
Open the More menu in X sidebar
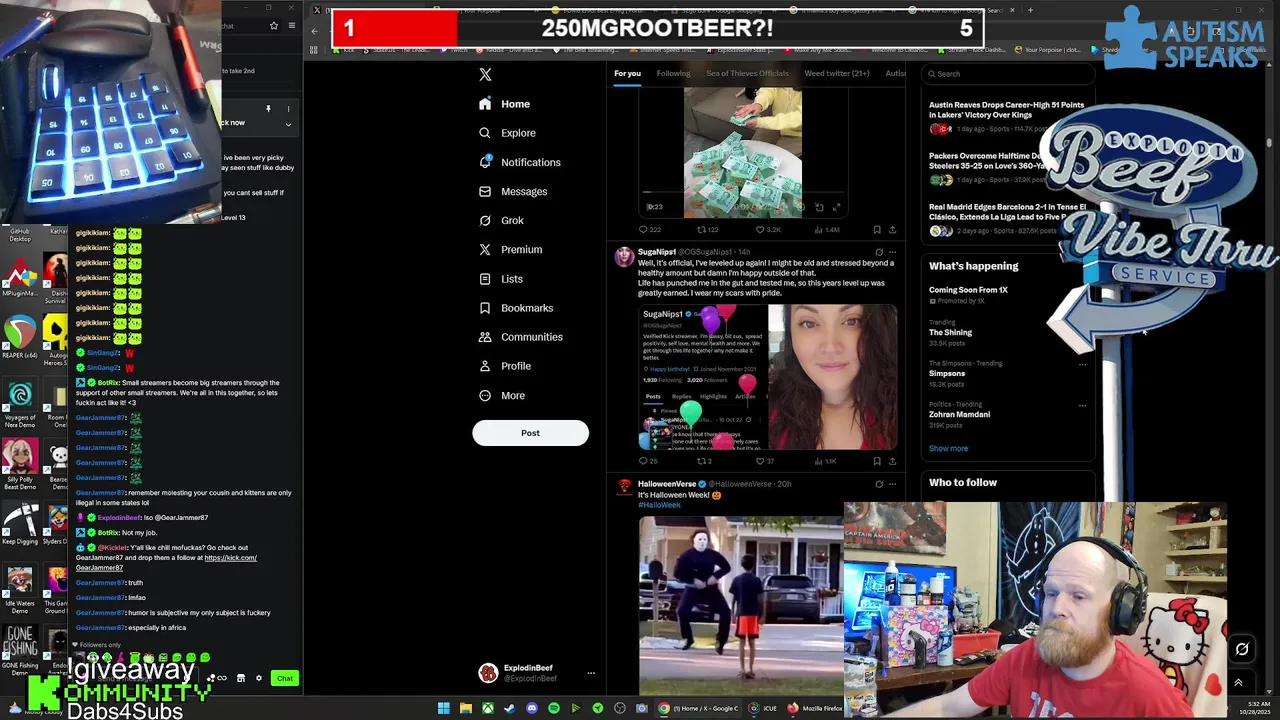pyautogui.click(x=502, y=395)
